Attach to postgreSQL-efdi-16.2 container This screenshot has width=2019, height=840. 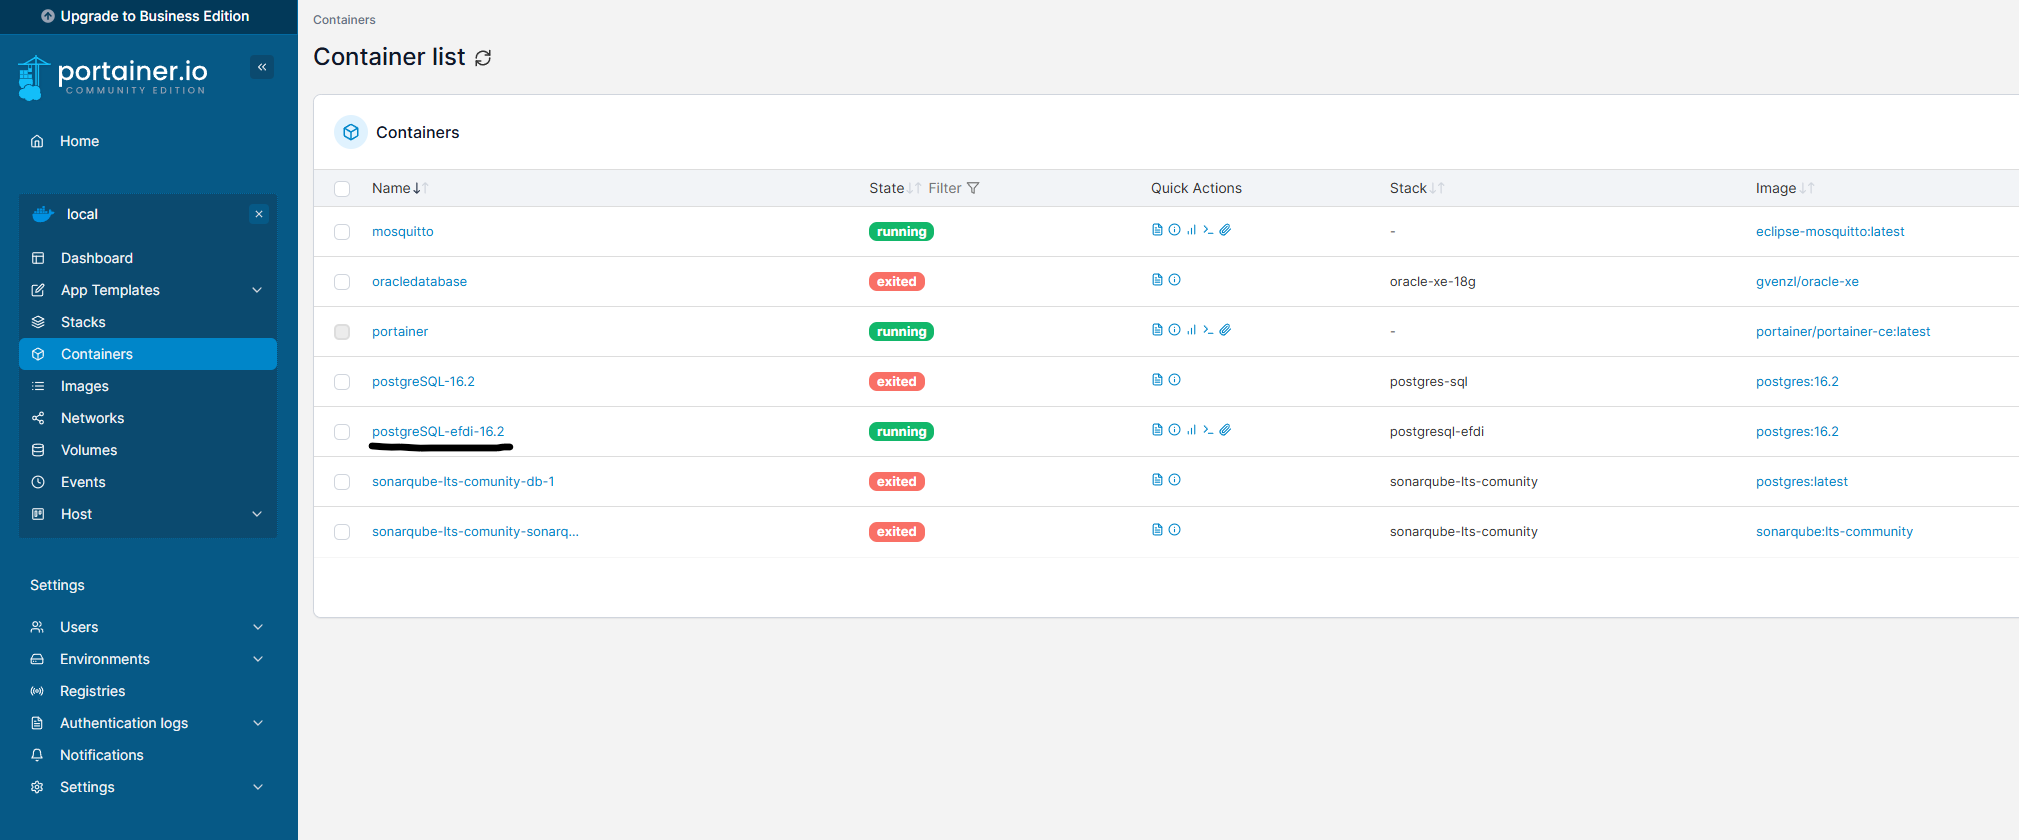tap(1225, 430)
